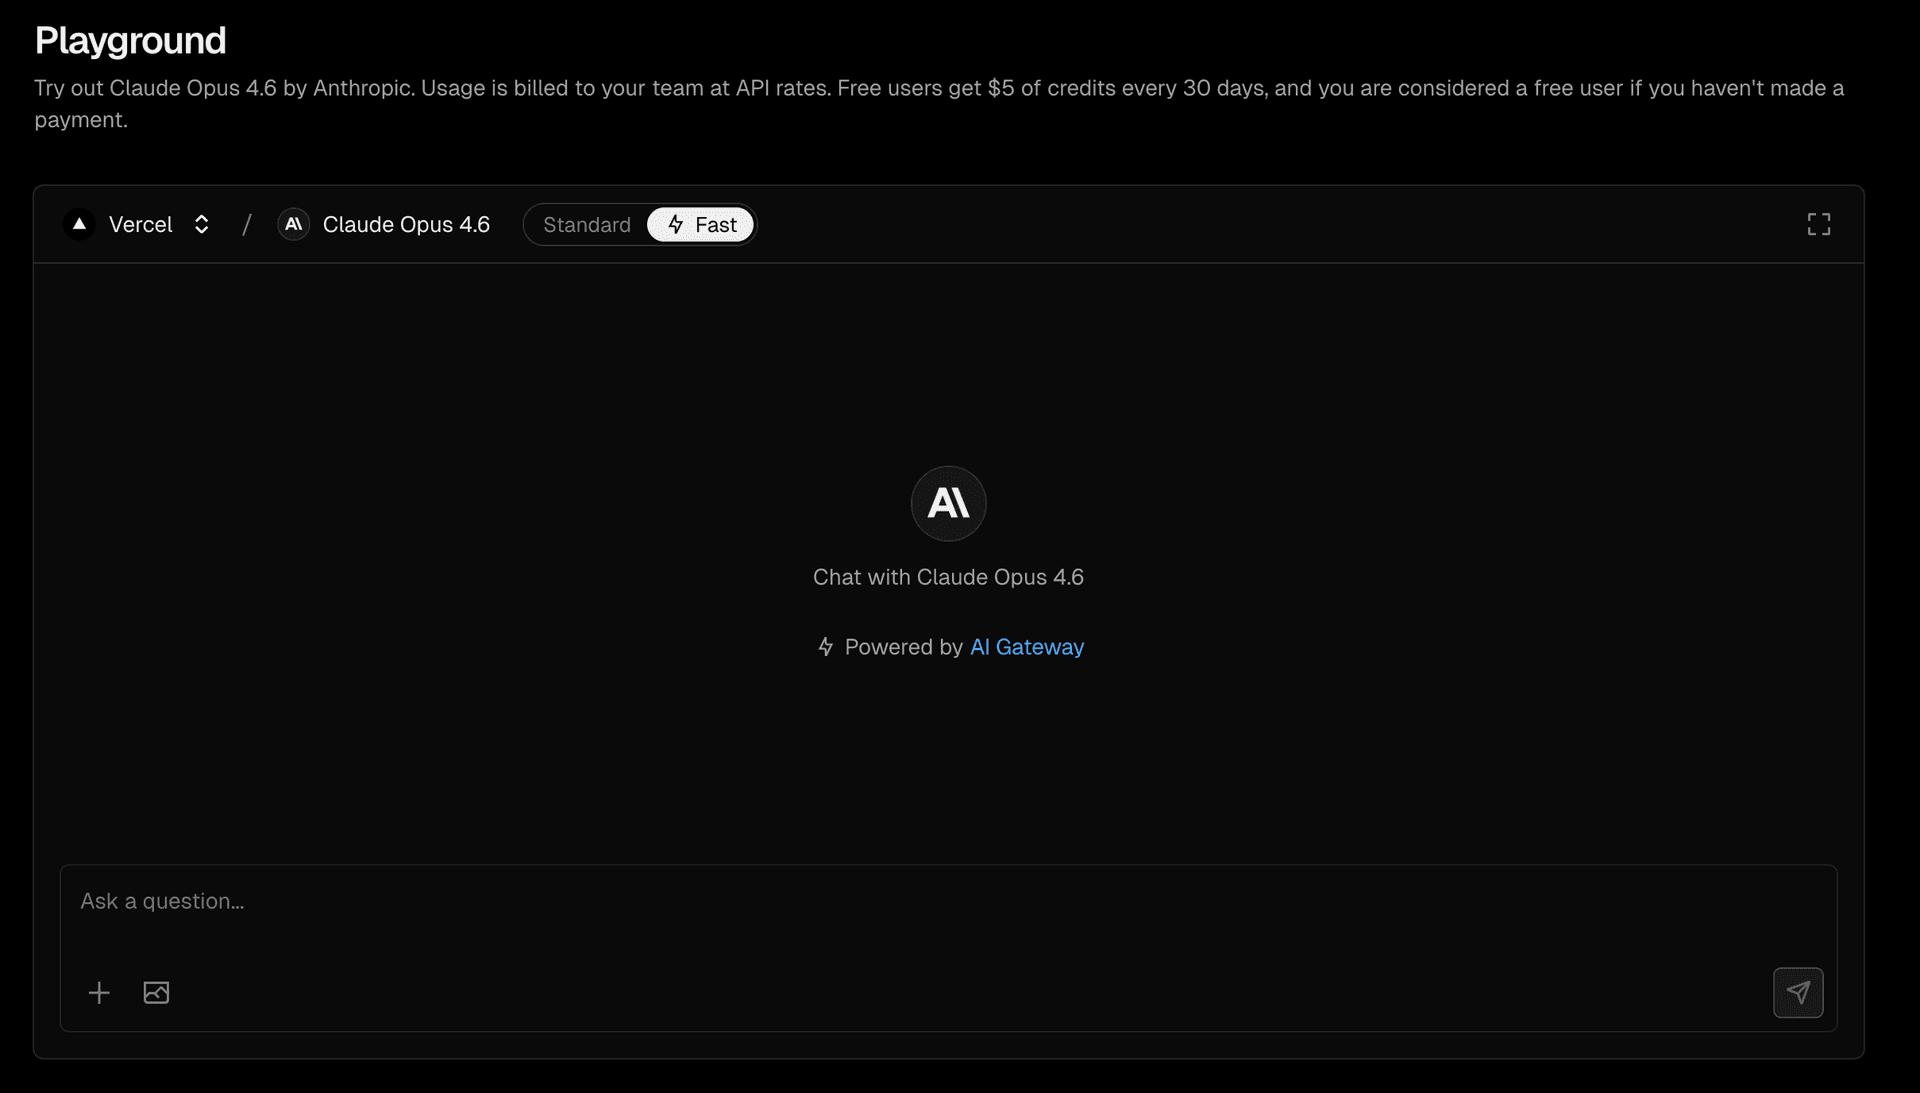The height and width of the screenshot is (1093, 1920).
Task: Expand the Vercel team switcher chevrons
Action: click(x=201, y=224)
